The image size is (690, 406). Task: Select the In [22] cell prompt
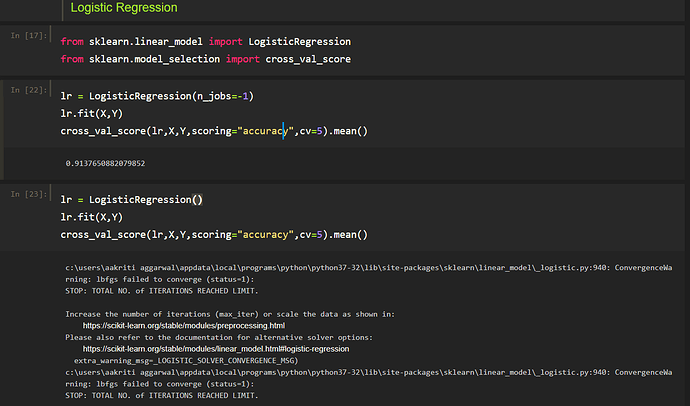[x=29, y=90]
